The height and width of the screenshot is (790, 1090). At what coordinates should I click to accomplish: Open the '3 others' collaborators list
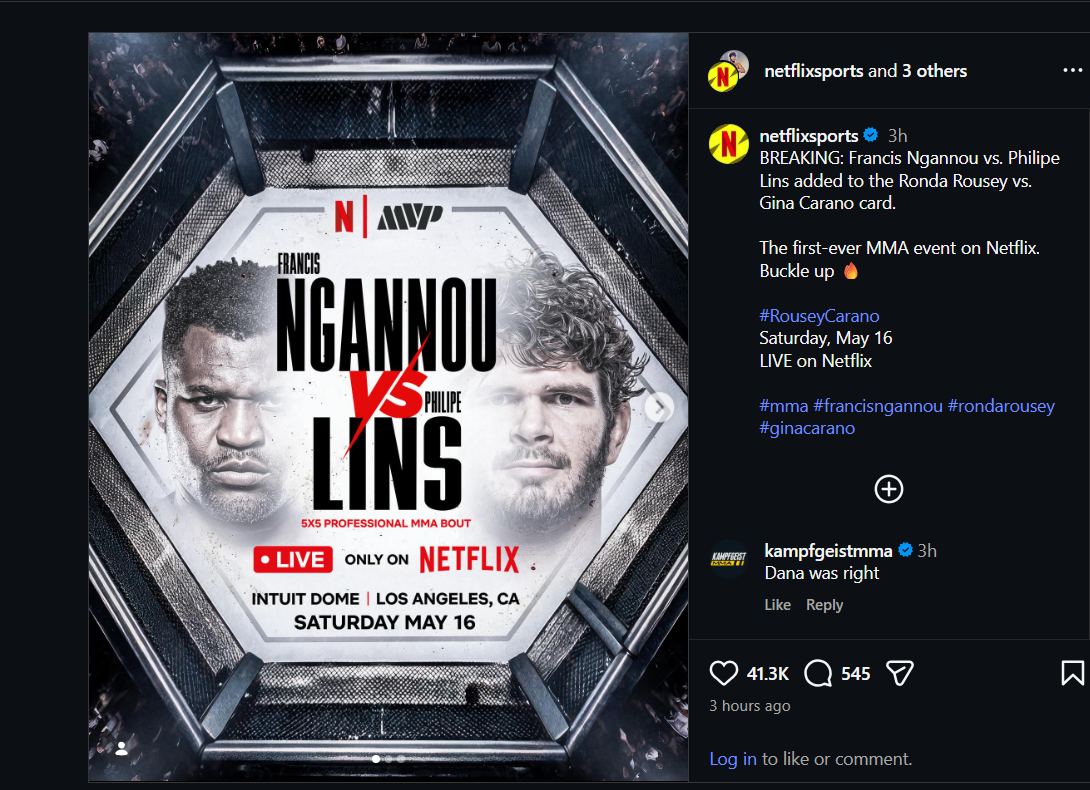click(x=934, y=71)
